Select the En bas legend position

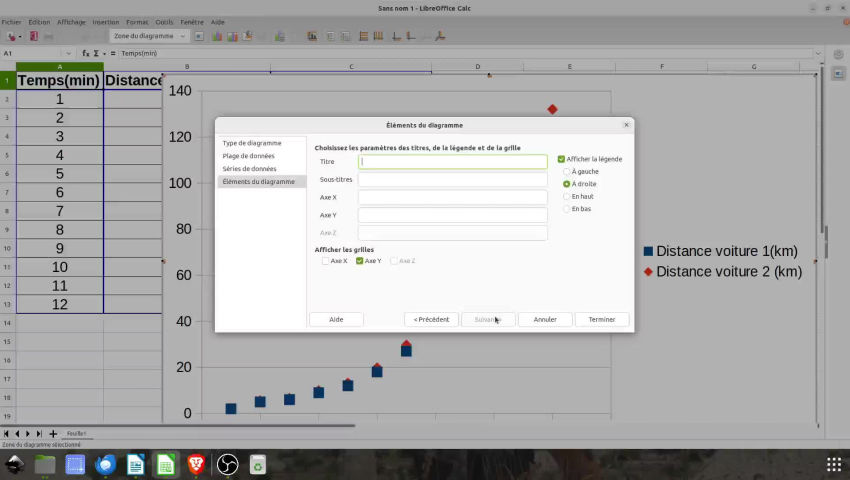click(567, 209)
